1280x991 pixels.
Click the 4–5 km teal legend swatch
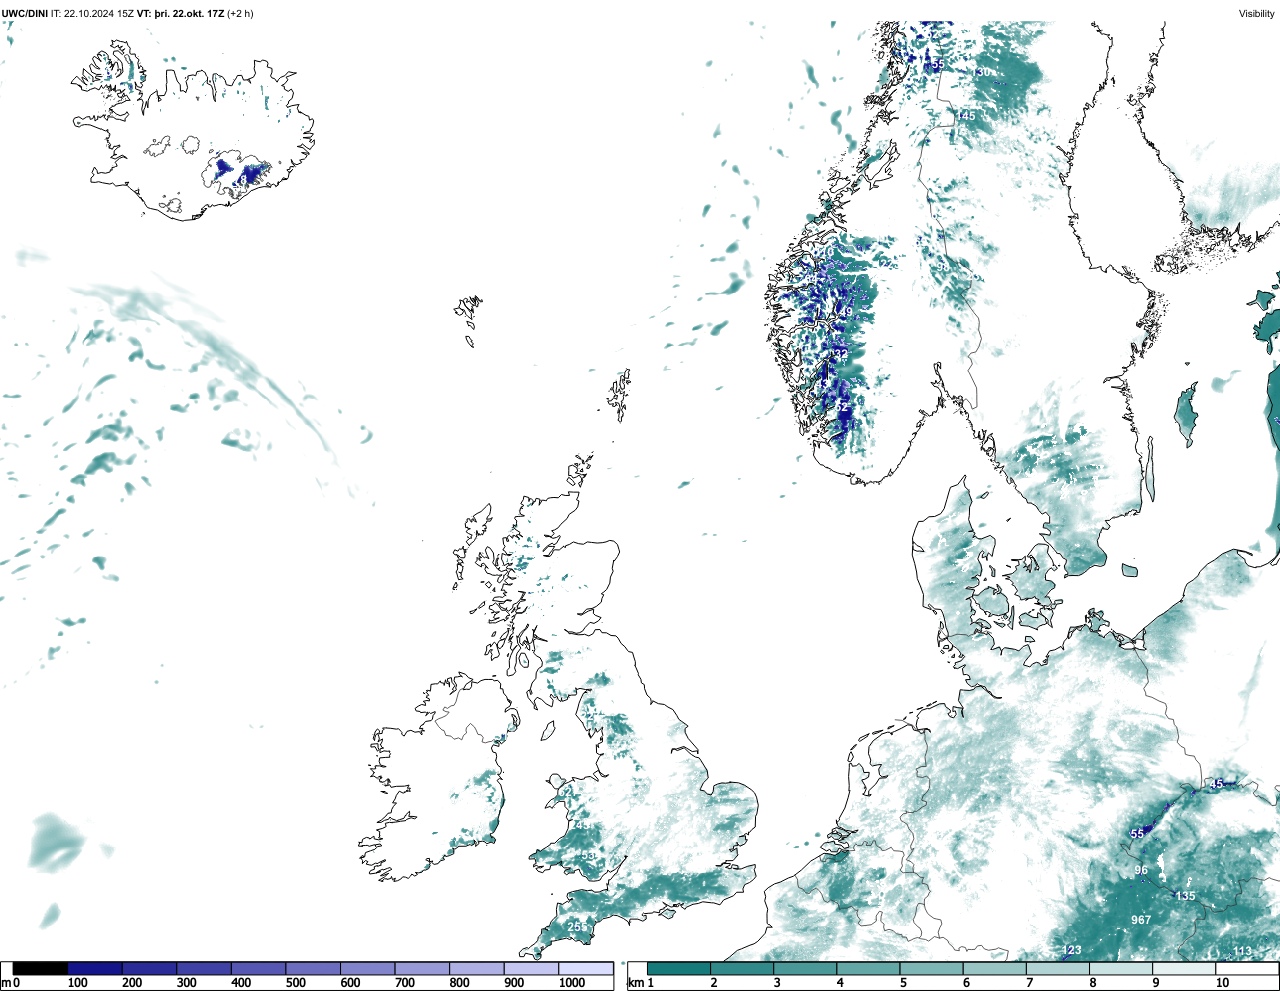(868, 969)
